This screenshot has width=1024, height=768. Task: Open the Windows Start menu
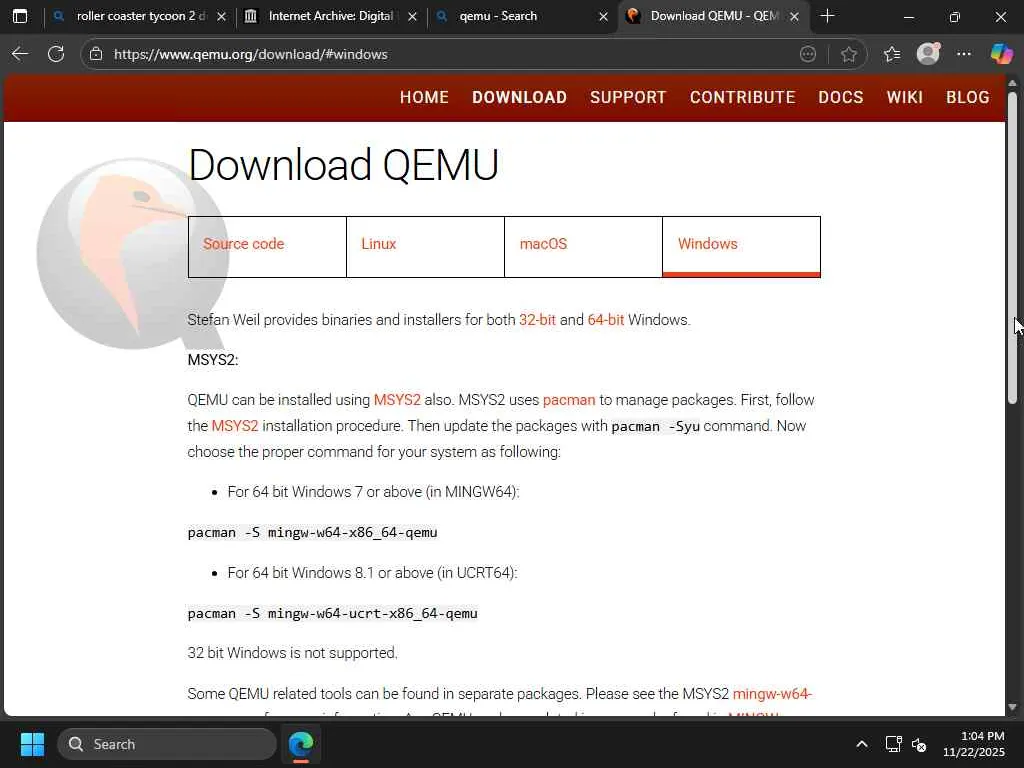coord(32,744)
